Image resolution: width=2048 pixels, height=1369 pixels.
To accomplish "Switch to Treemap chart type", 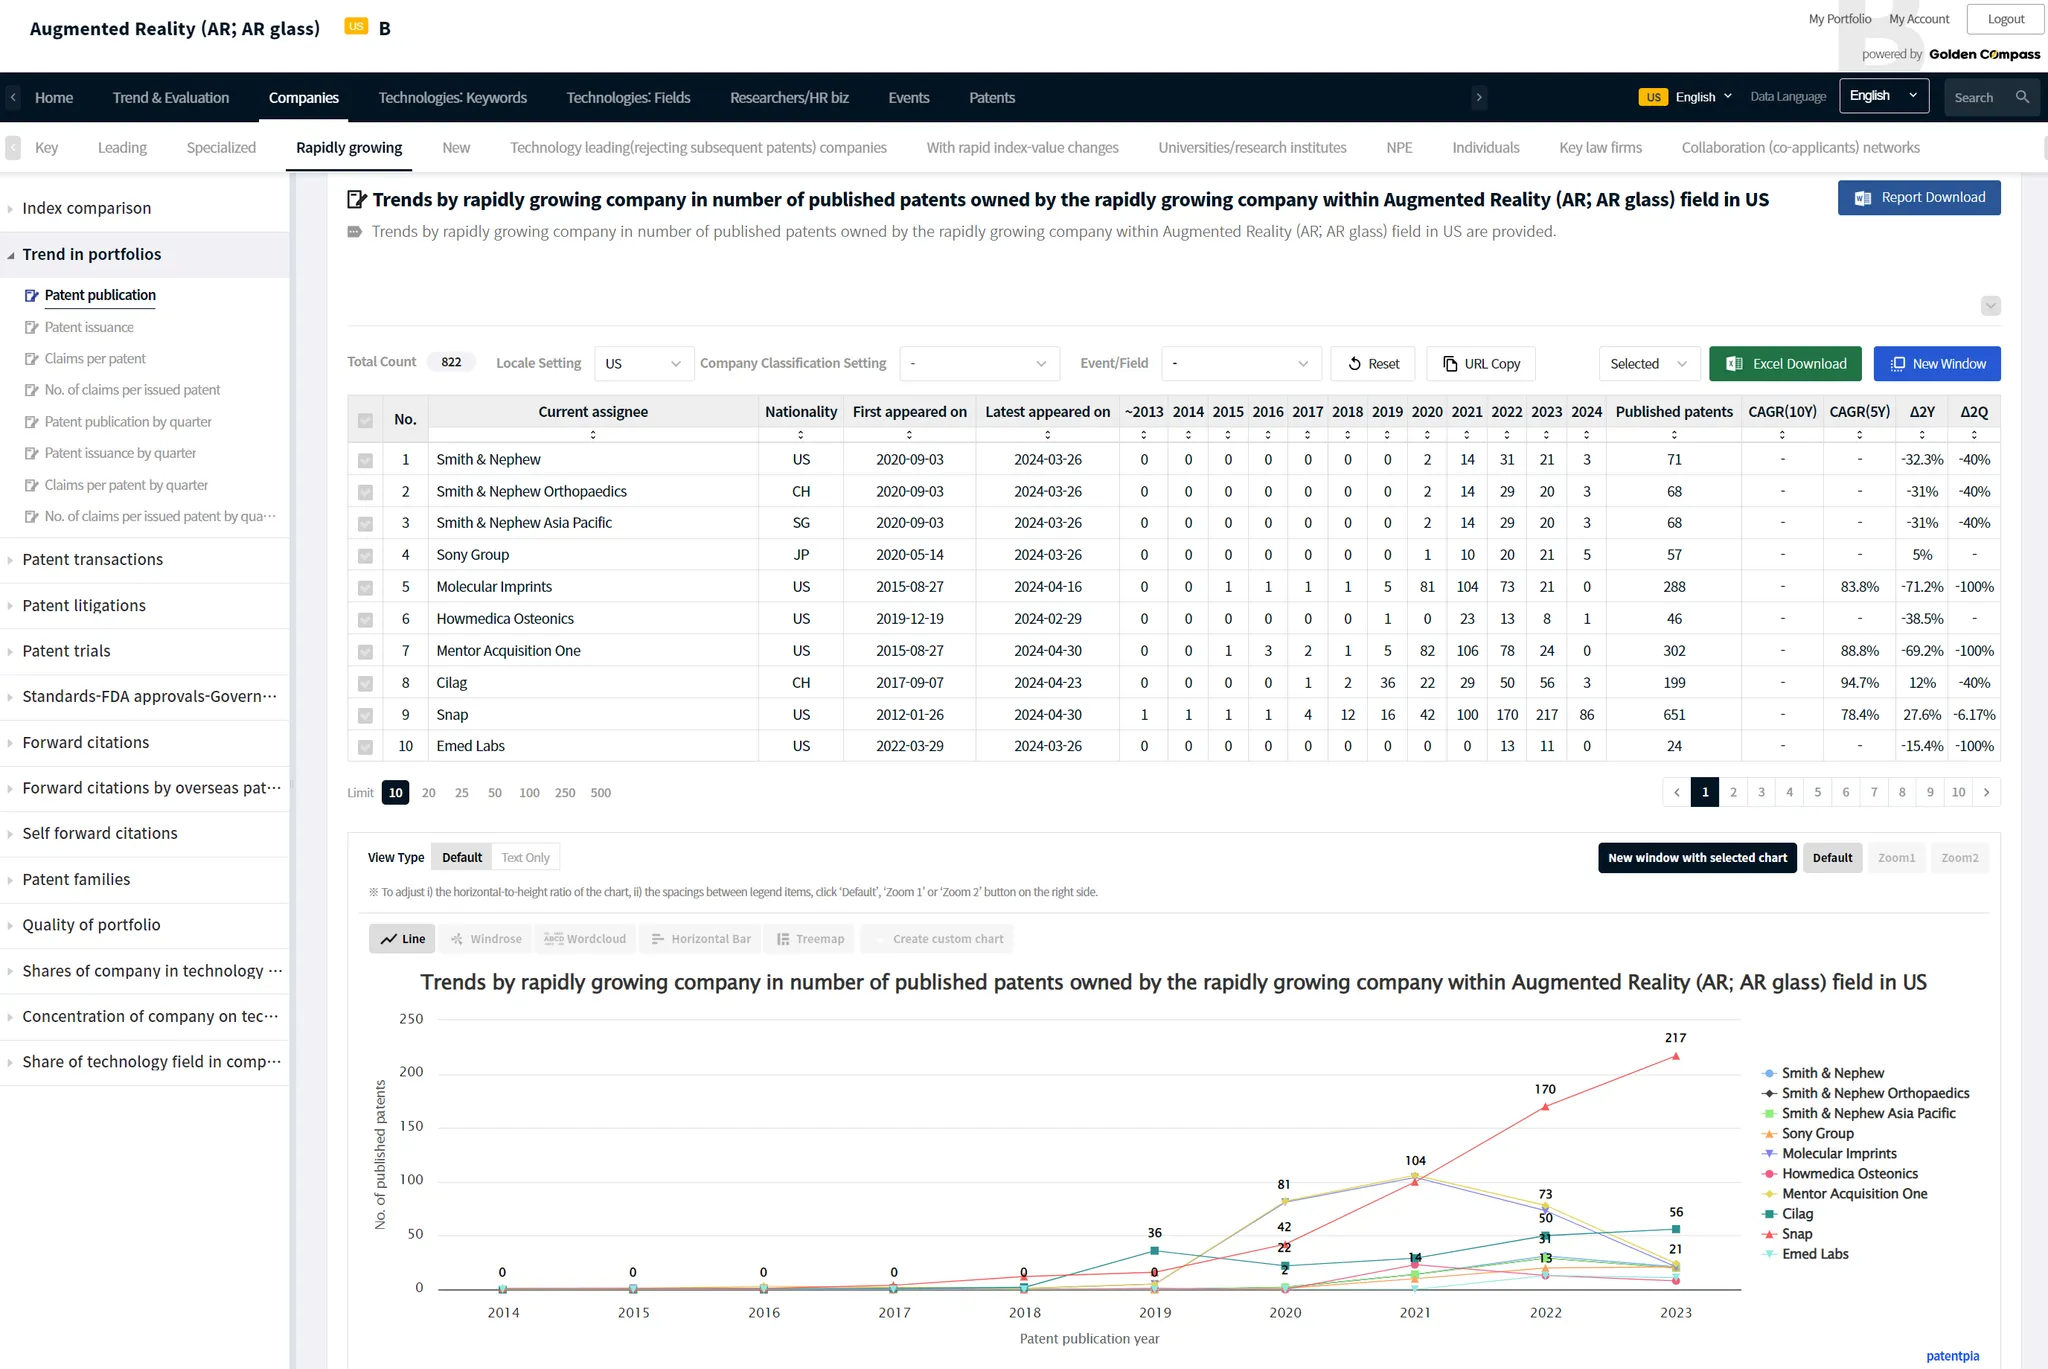I will tap(810, 939).
